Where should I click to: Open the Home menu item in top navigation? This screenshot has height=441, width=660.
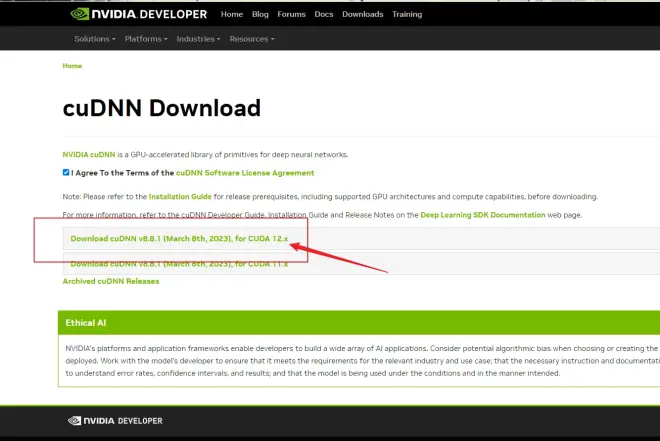tap(232, 14)
